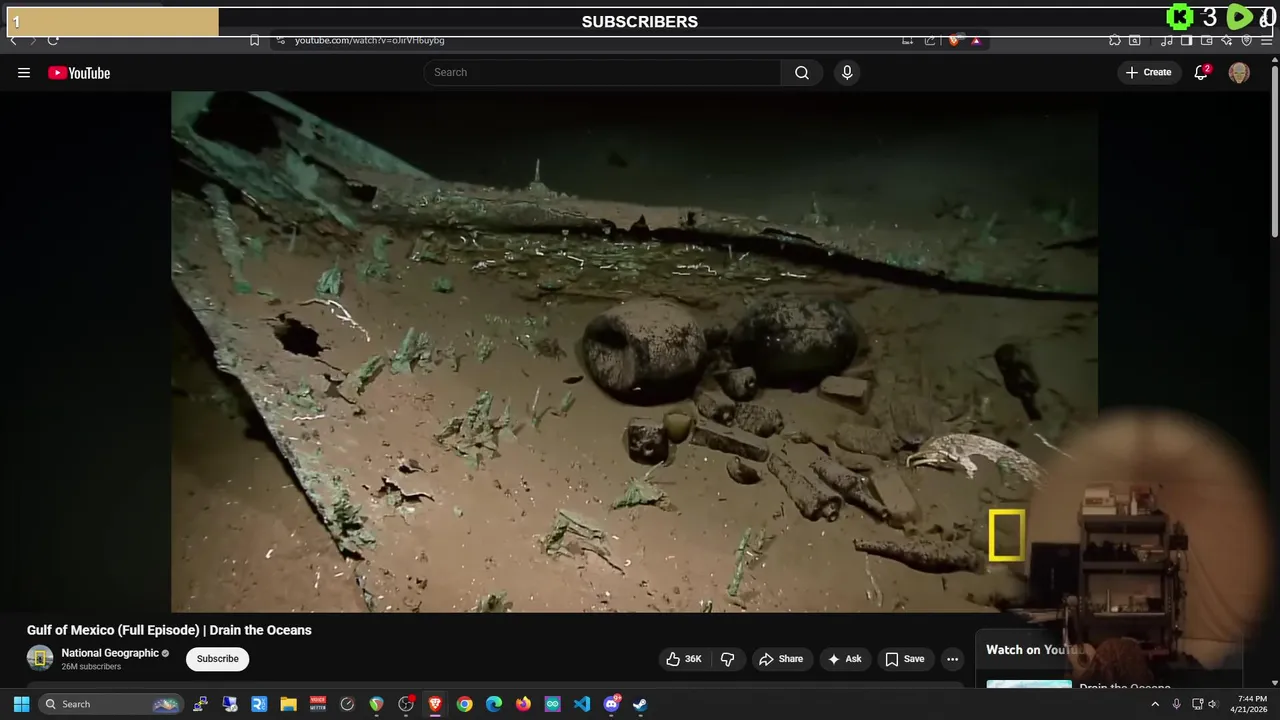Screen dimensions: 1280x720
Task: Subscribe to National Geographic
Action: click(217, 658)
